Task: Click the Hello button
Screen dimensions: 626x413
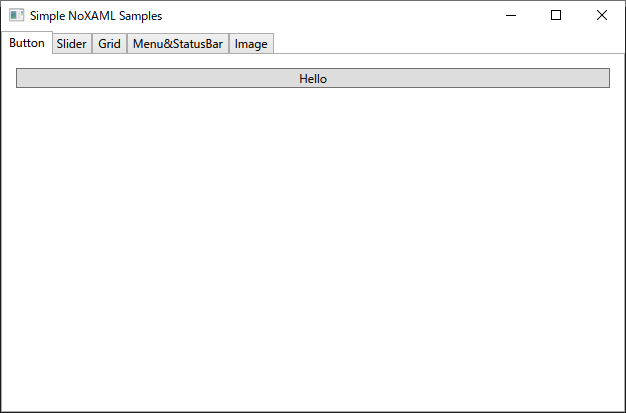Action: (x=313, y=78)
